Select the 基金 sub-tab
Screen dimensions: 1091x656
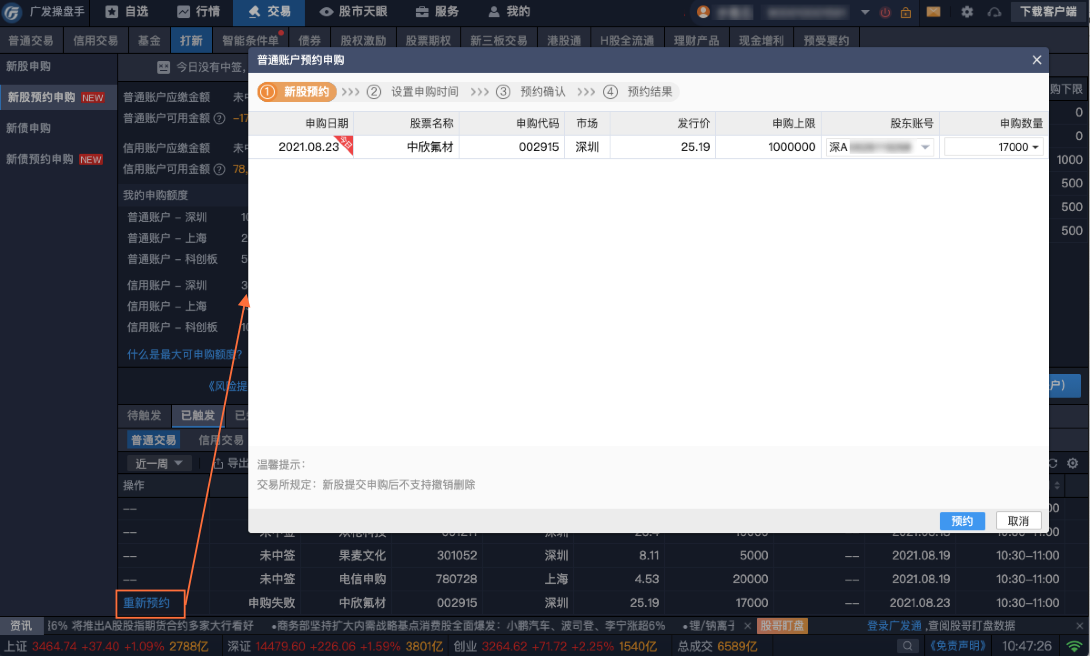tap(149, 40)
